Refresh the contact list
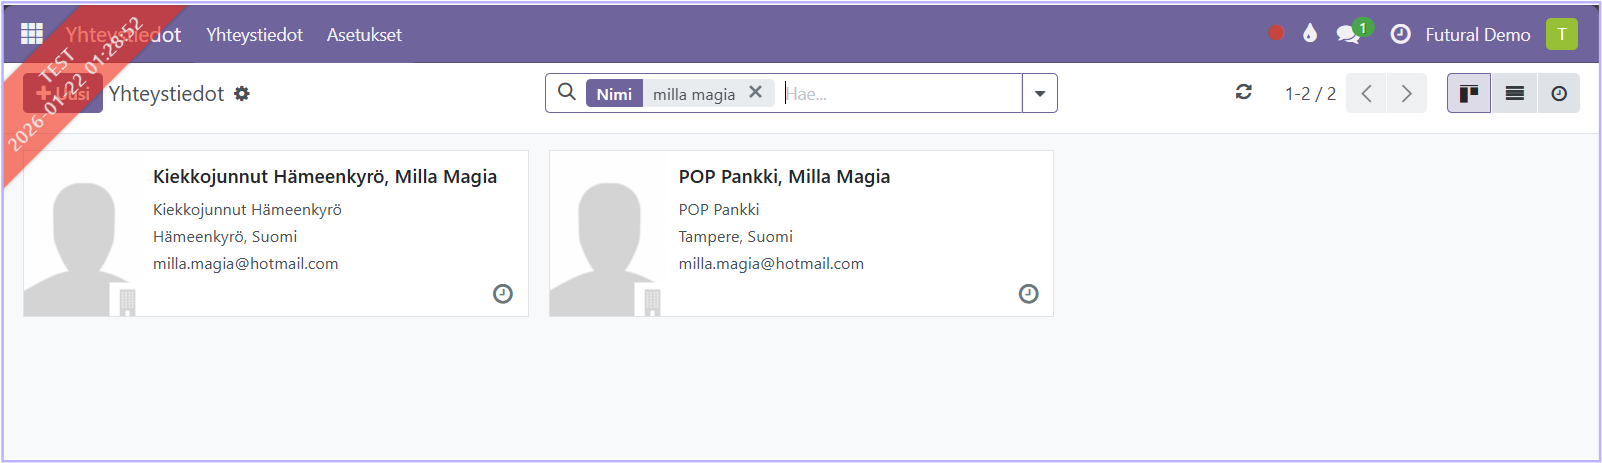The width and height of the screenshot is (1602, 463). point(1244,92)
